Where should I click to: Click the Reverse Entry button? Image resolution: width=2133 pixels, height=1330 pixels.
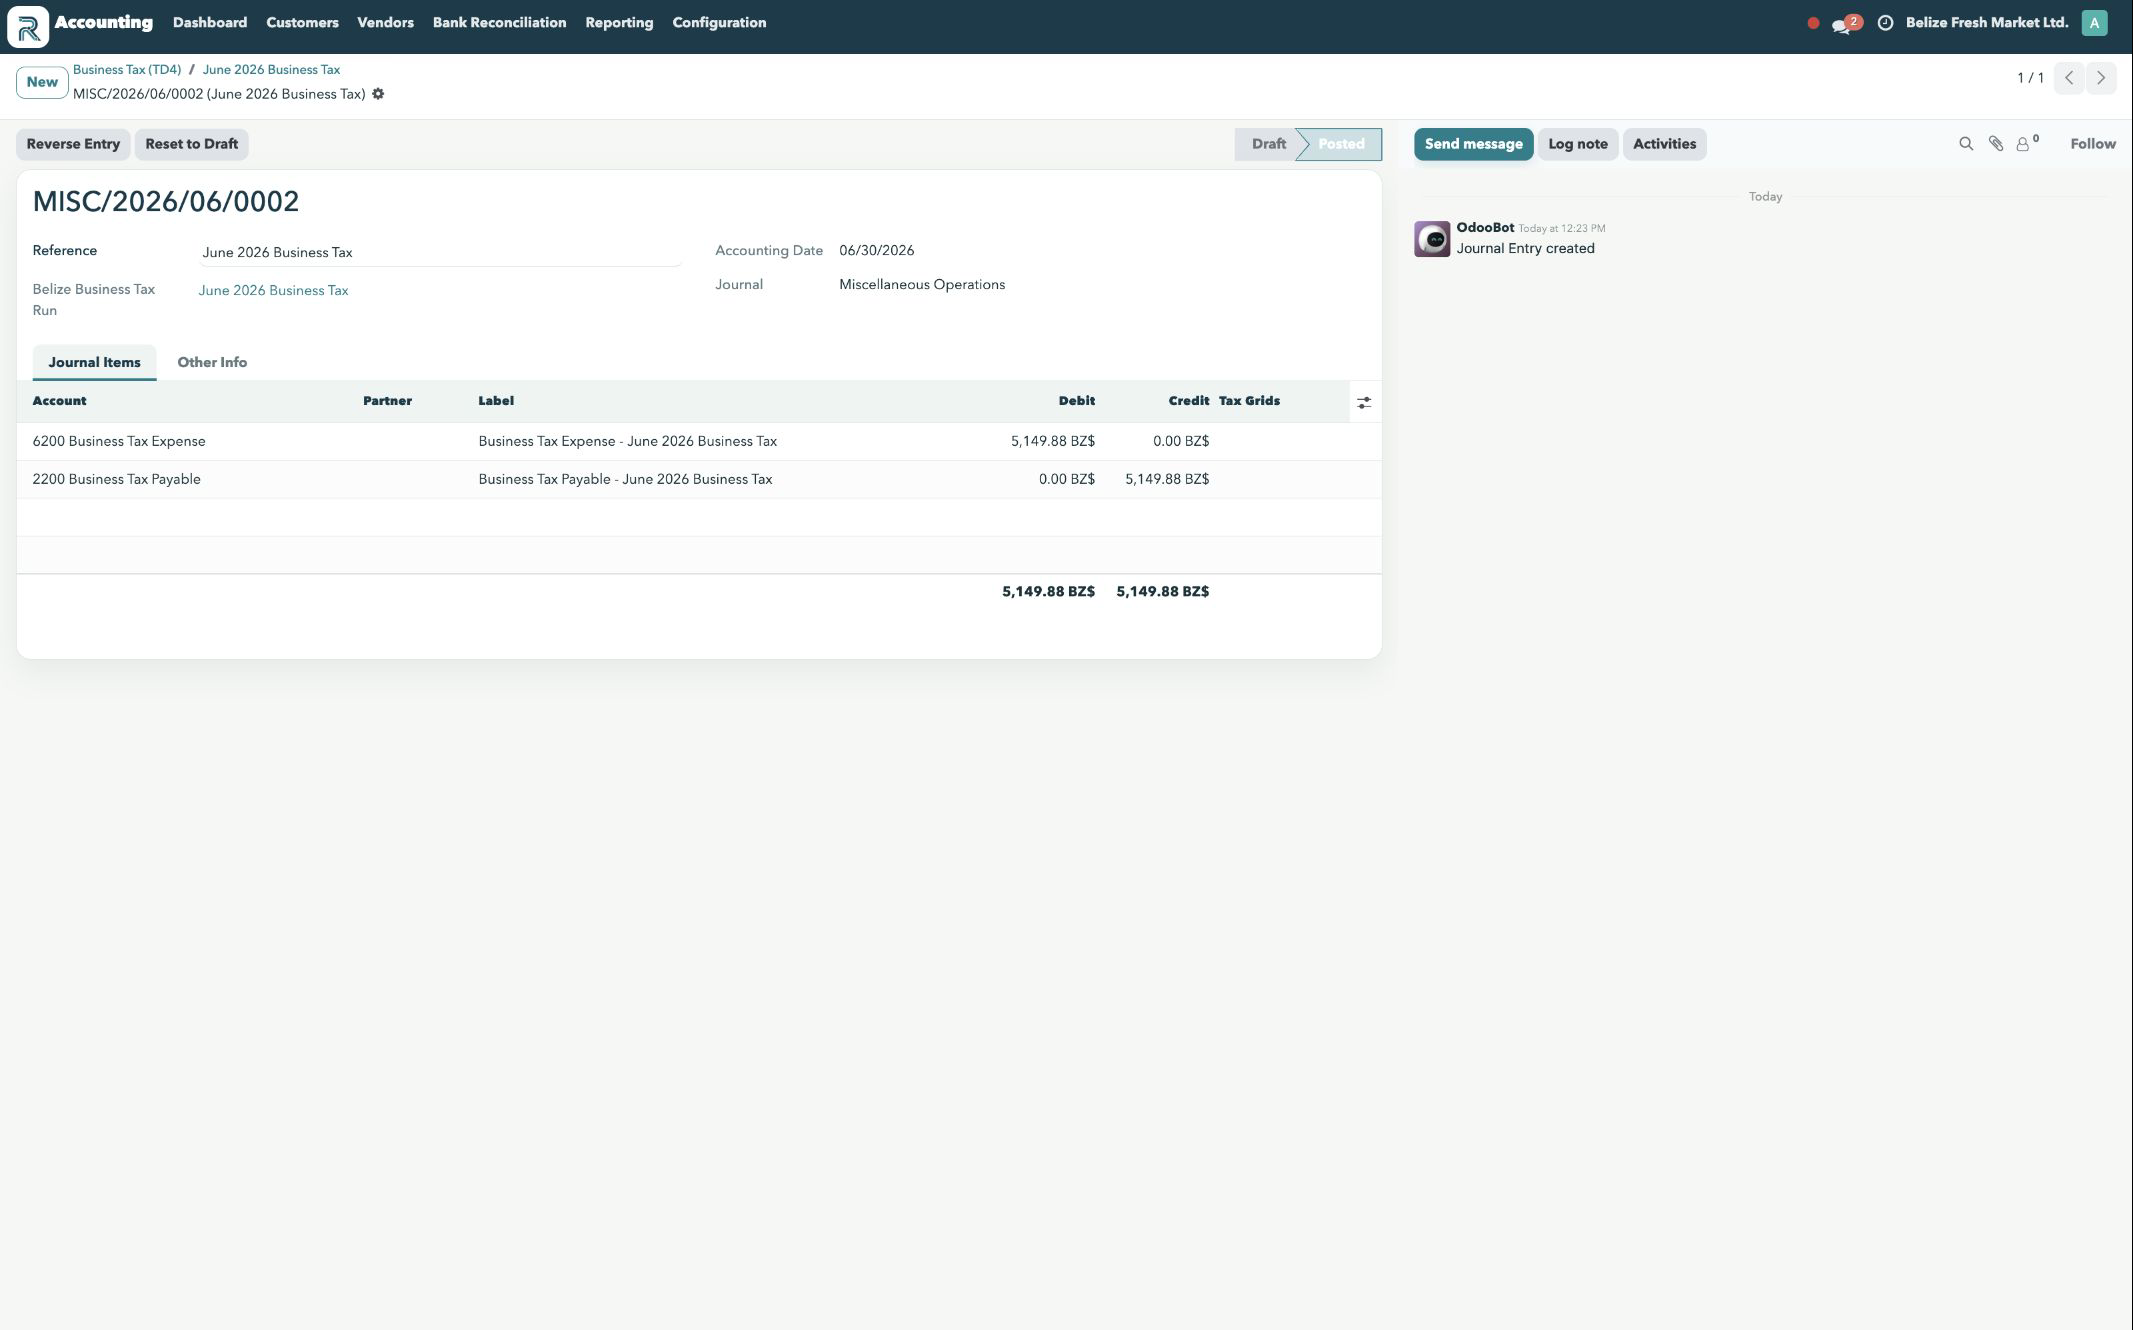pos(73,144)
